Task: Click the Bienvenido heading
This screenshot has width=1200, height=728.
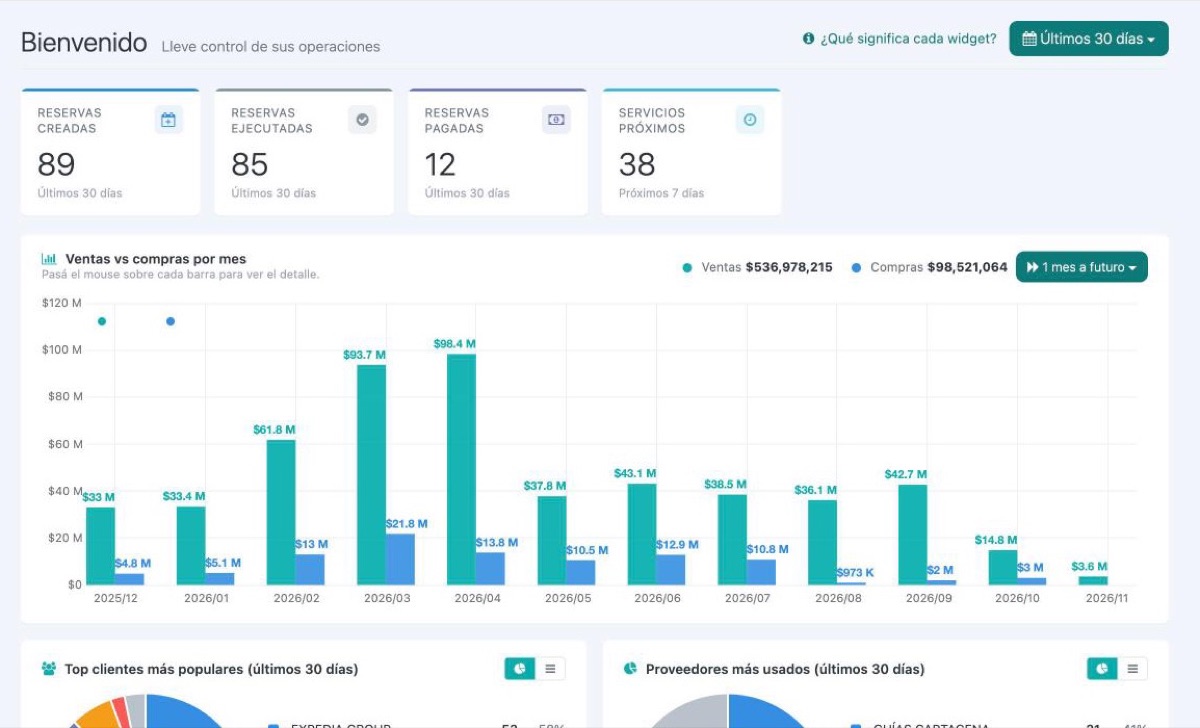Action: (84, 42)
